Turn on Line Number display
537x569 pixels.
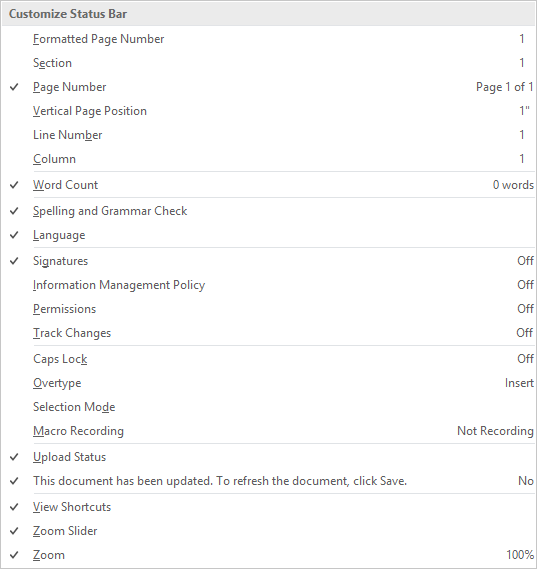coord(268,135)
